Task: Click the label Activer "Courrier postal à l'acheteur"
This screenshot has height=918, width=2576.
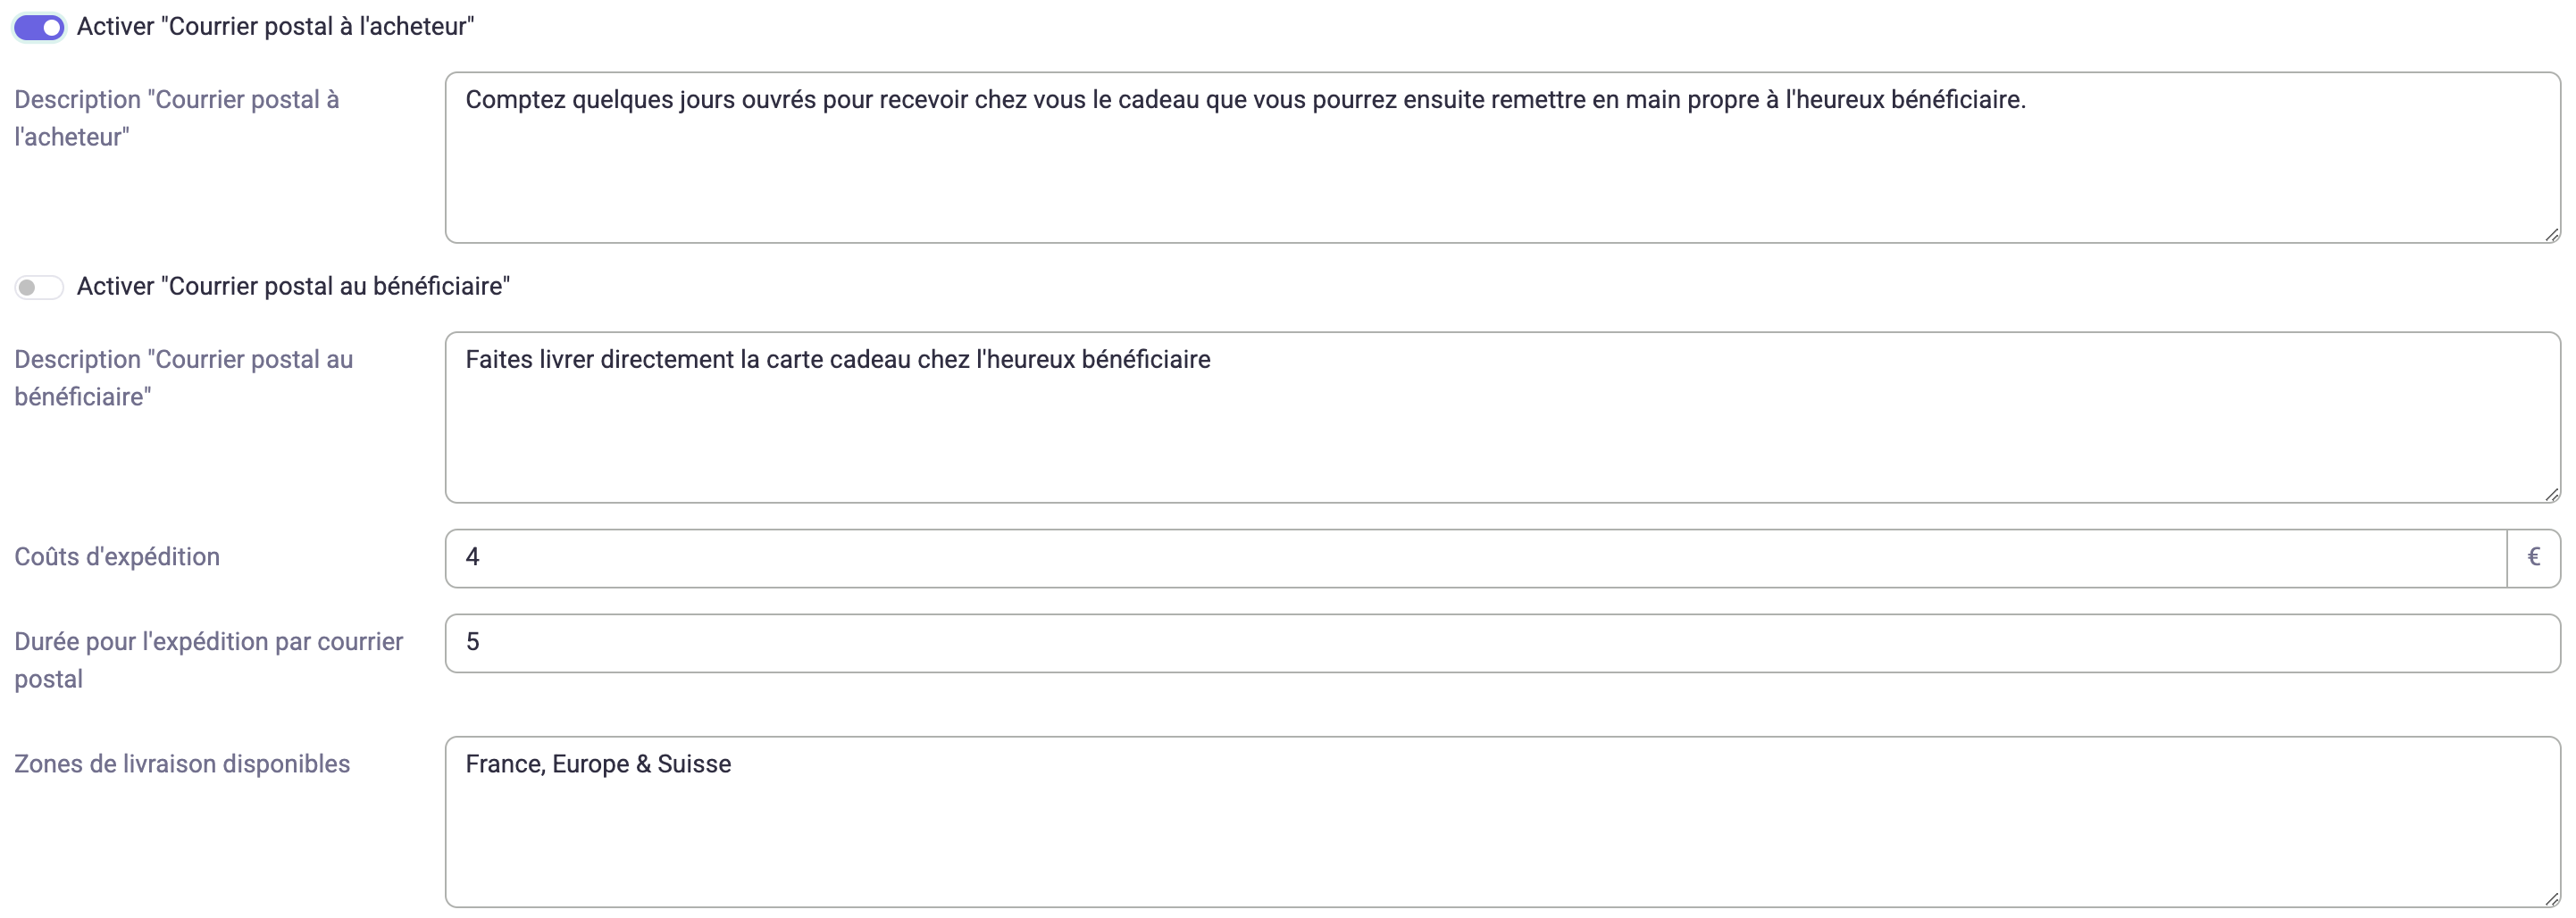Action: click(x=275, y=27)
